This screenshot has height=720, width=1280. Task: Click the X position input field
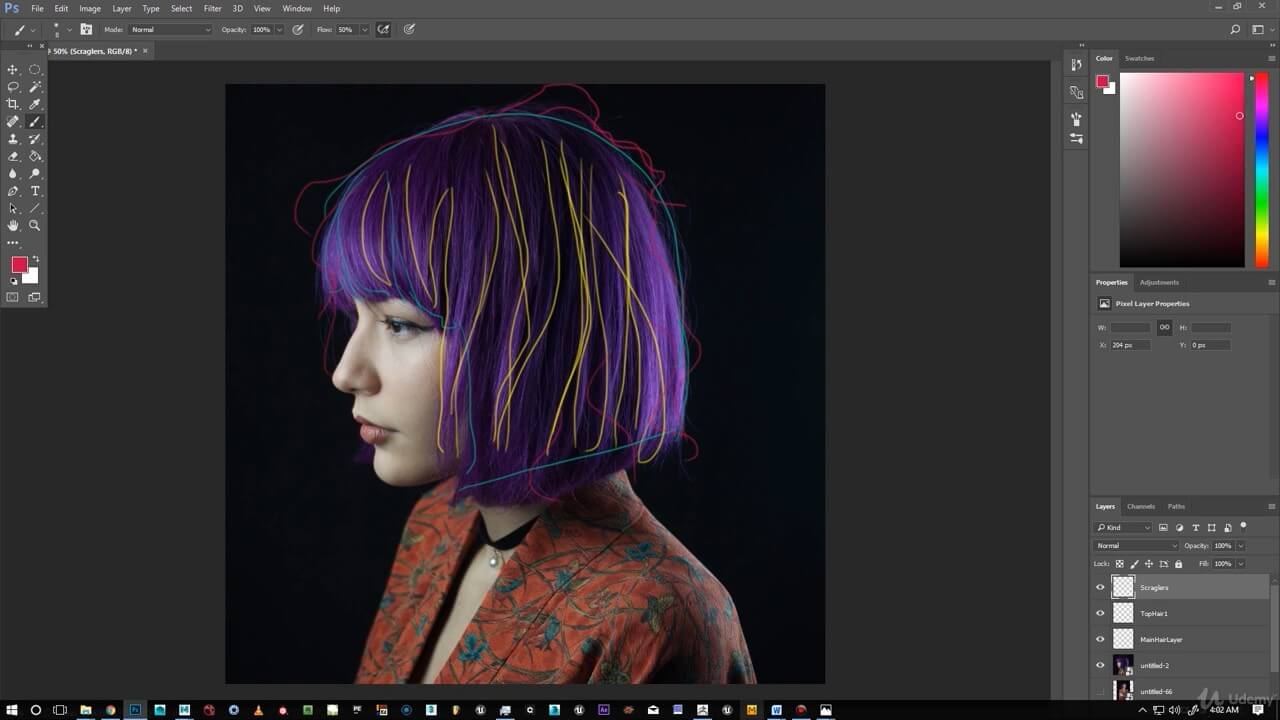pyautogui.click(x=1130, y=345)
